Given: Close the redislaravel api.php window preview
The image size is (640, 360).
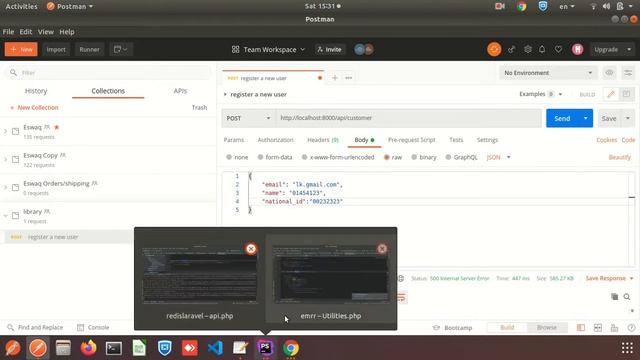Looking at the screenshot, I should click(x=251, y=249).
